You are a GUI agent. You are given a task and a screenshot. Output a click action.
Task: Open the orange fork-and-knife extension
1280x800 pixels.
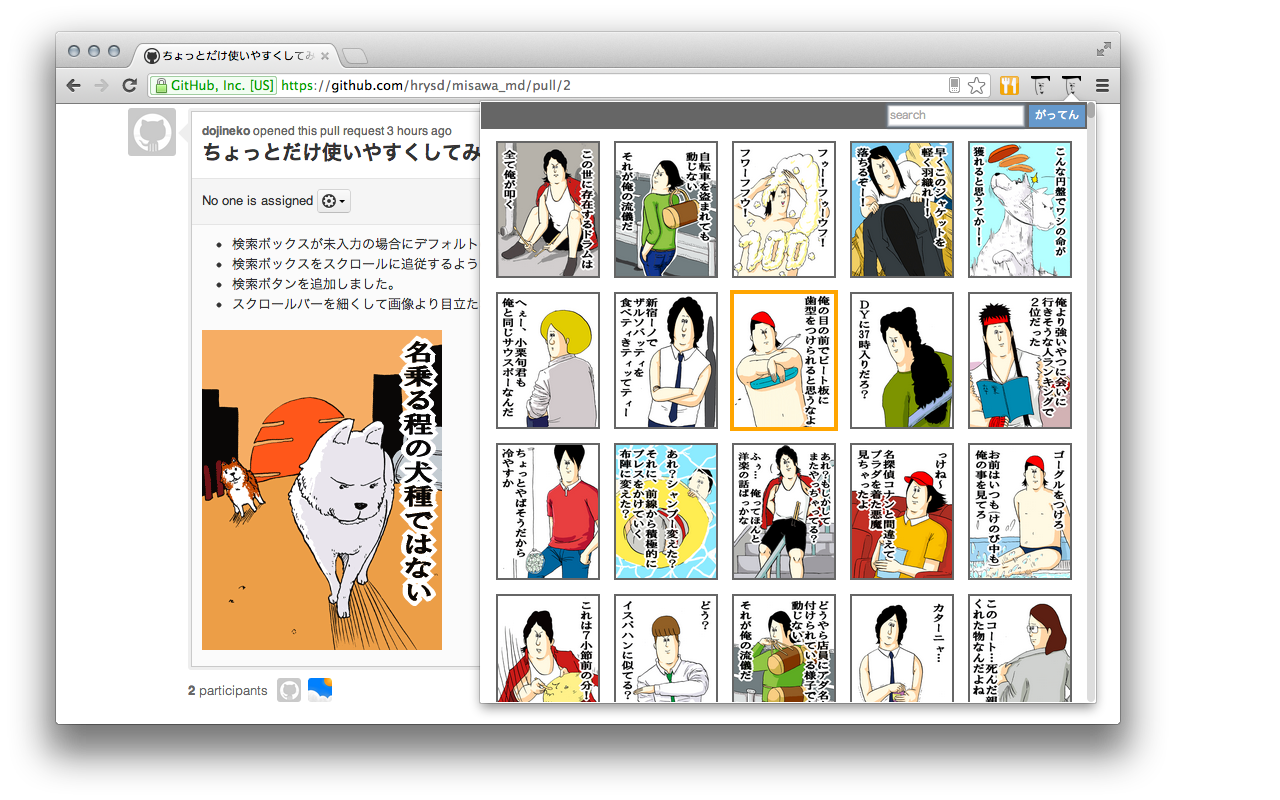coord(1009,86)
